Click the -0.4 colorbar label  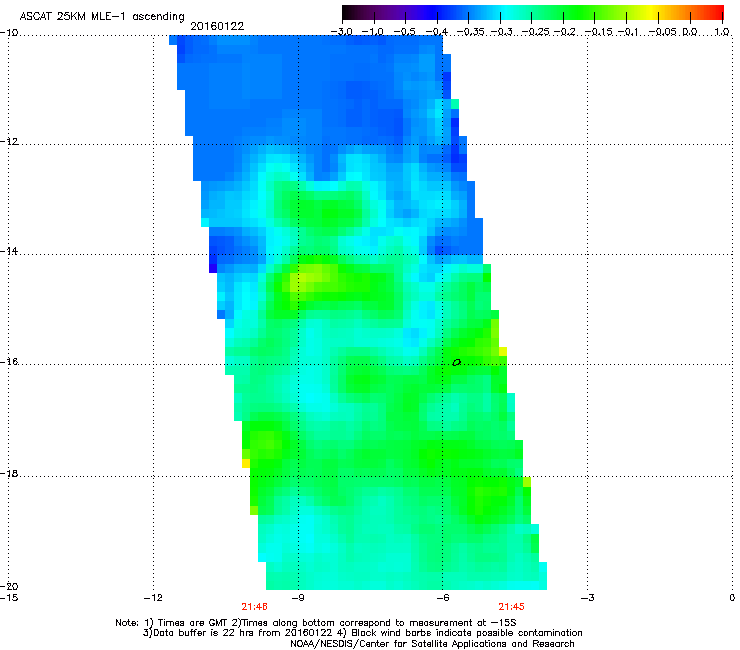(437, 32)
